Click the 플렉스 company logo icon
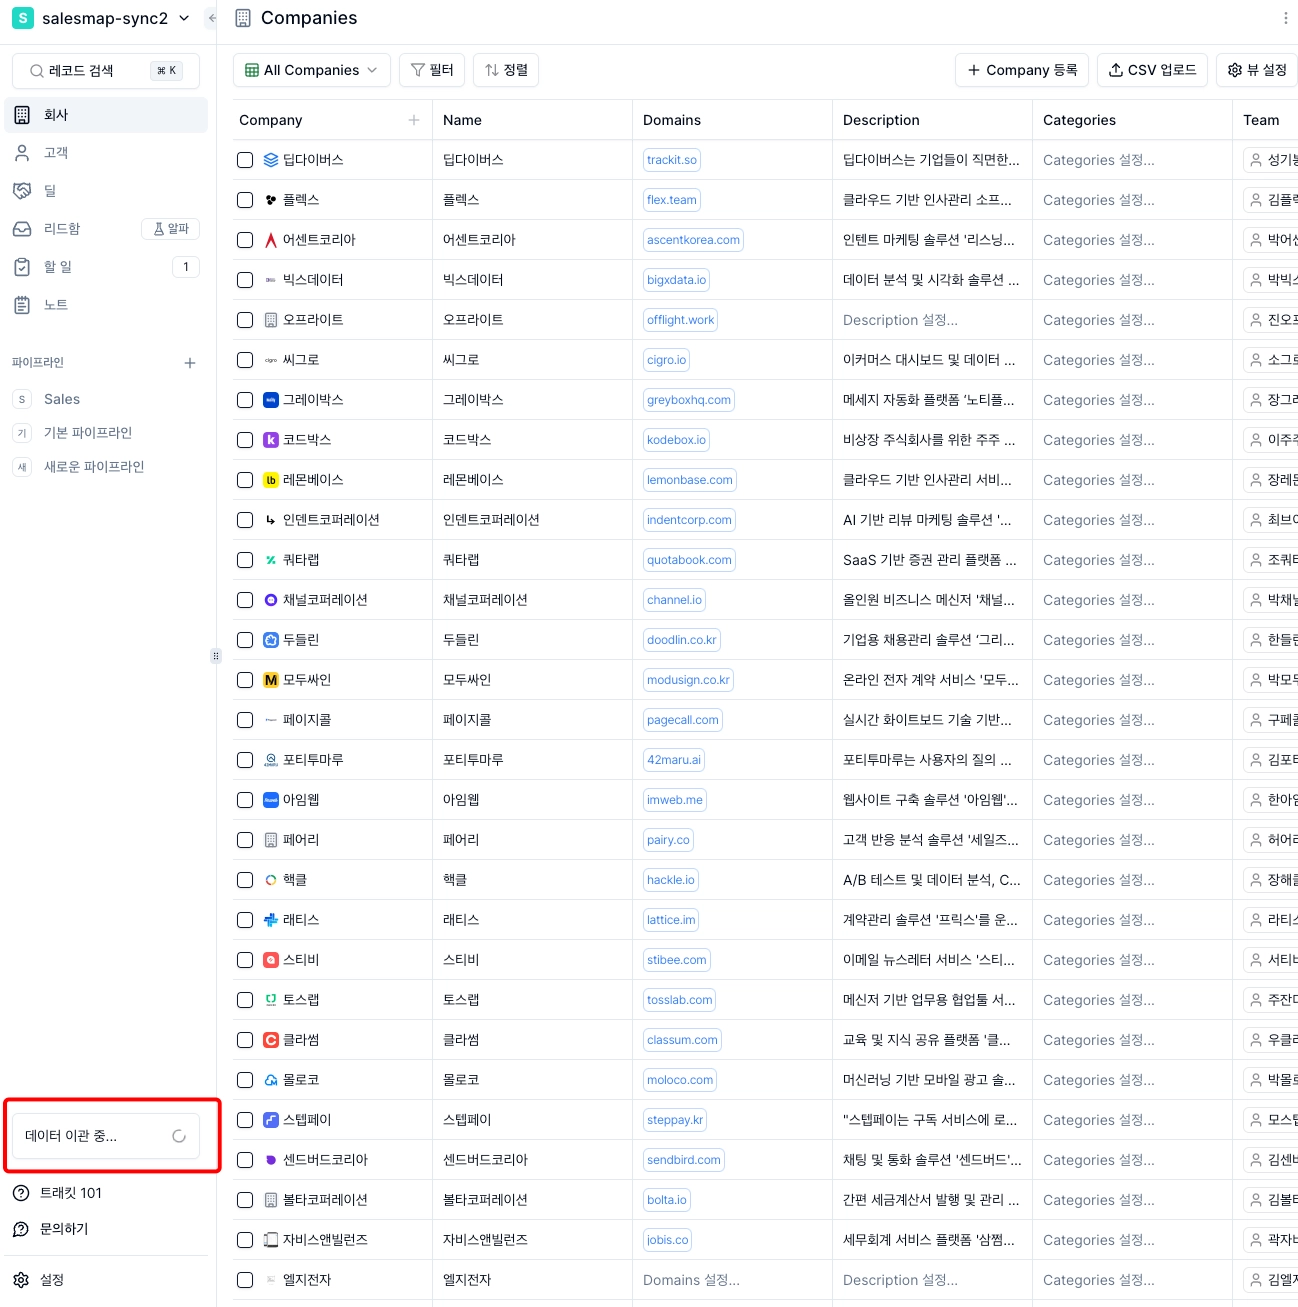Image resolution: width=1298 pixels, height=1307 pixels. click(x=271, y=200)
